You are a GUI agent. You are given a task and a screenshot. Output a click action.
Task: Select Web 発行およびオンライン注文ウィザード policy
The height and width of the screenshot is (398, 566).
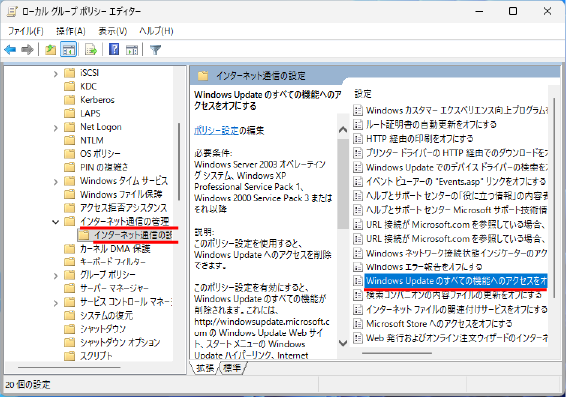tap(457, 338)
